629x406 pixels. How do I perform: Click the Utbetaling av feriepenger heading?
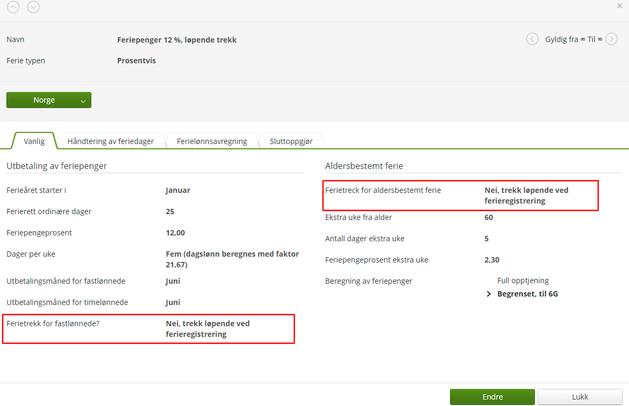coord(57,166)
